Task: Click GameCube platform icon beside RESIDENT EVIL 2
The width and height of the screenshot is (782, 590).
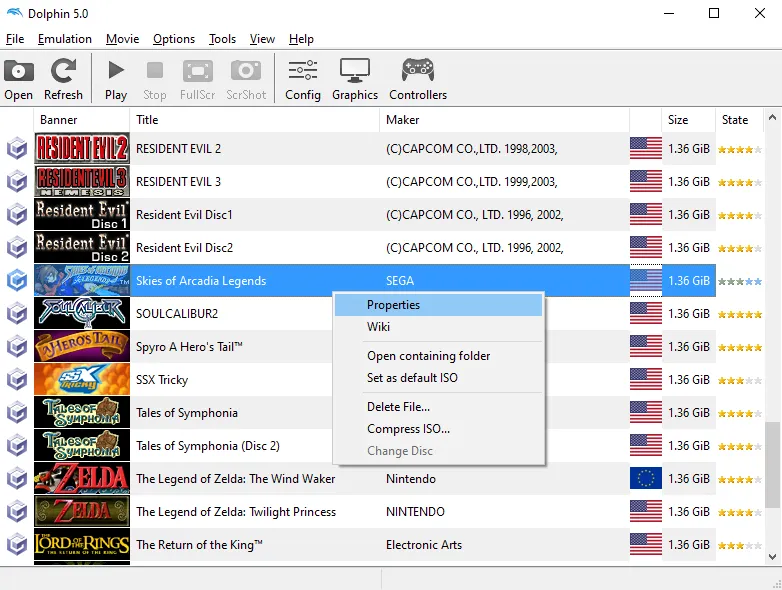Action: (x=17, y=149)
